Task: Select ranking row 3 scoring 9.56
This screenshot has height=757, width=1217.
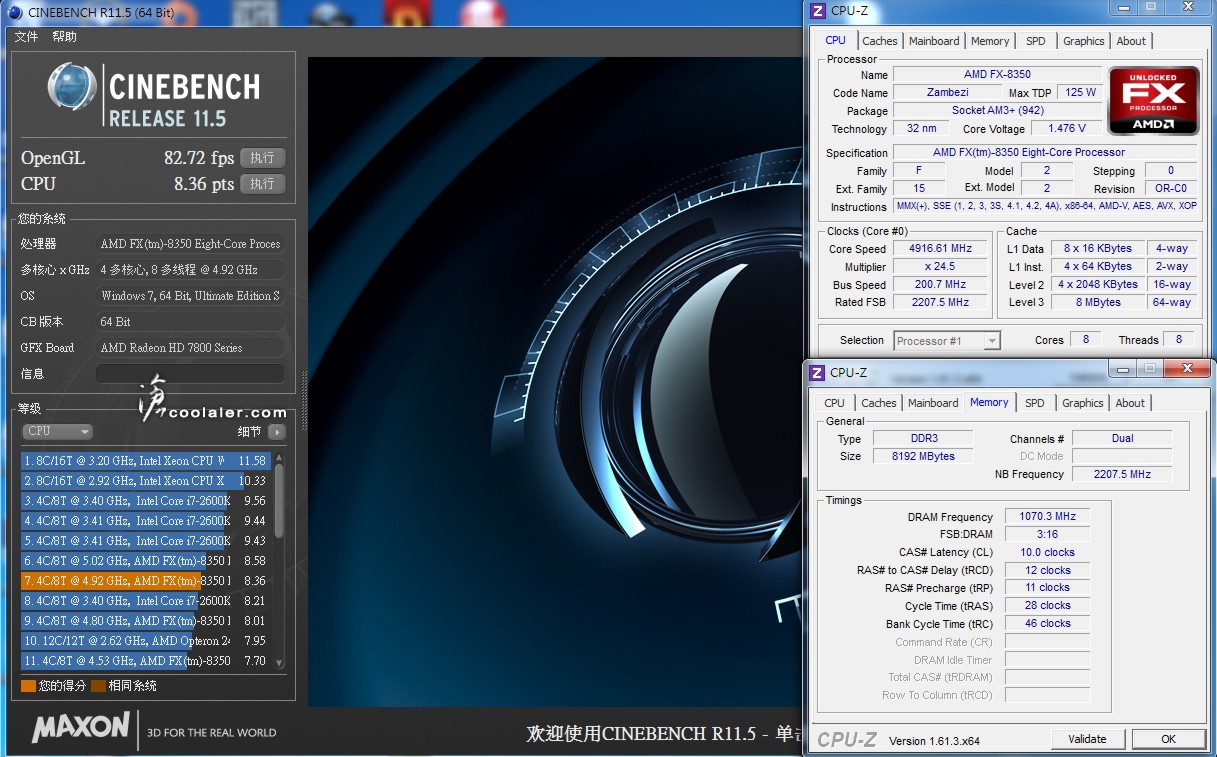Action: 146,501
